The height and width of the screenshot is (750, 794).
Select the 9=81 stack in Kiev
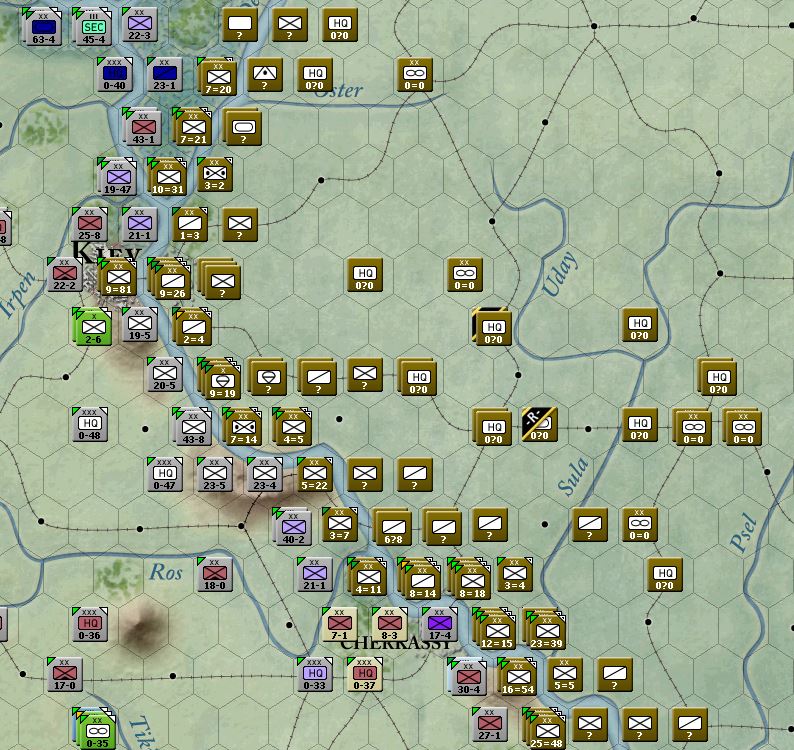(118, 278)
